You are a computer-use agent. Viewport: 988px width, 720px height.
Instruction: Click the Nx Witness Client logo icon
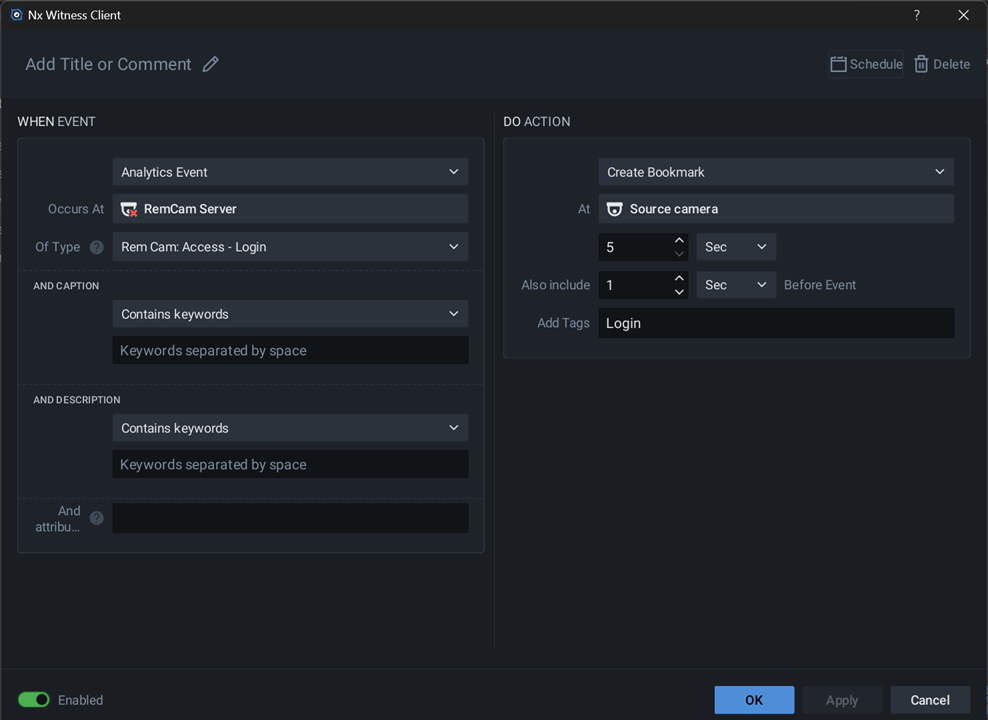click(16, 14)
